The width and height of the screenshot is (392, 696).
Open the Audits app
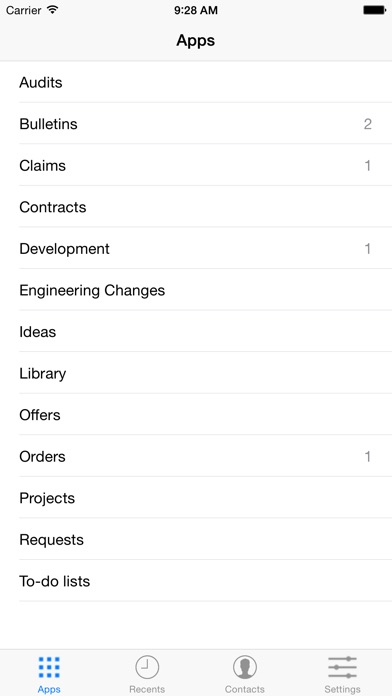pyautogui.click(x=196, y=82)
